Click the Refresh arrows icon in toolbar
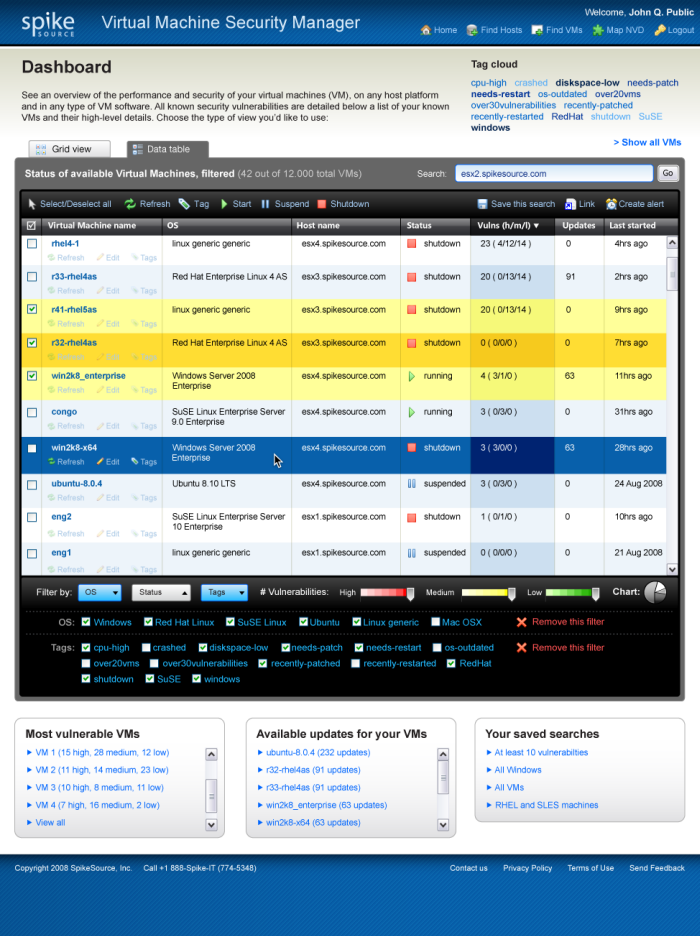 click(130, 204)
